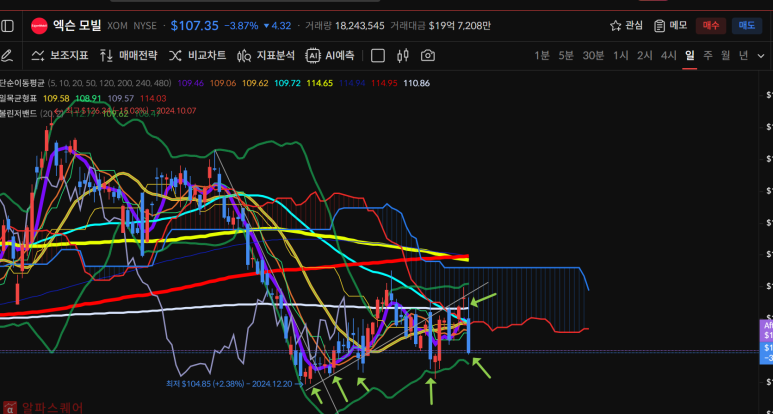Screen dimensions: 773x414
Task: Click the XOM ticker symbol
Action: coord(117,26)
